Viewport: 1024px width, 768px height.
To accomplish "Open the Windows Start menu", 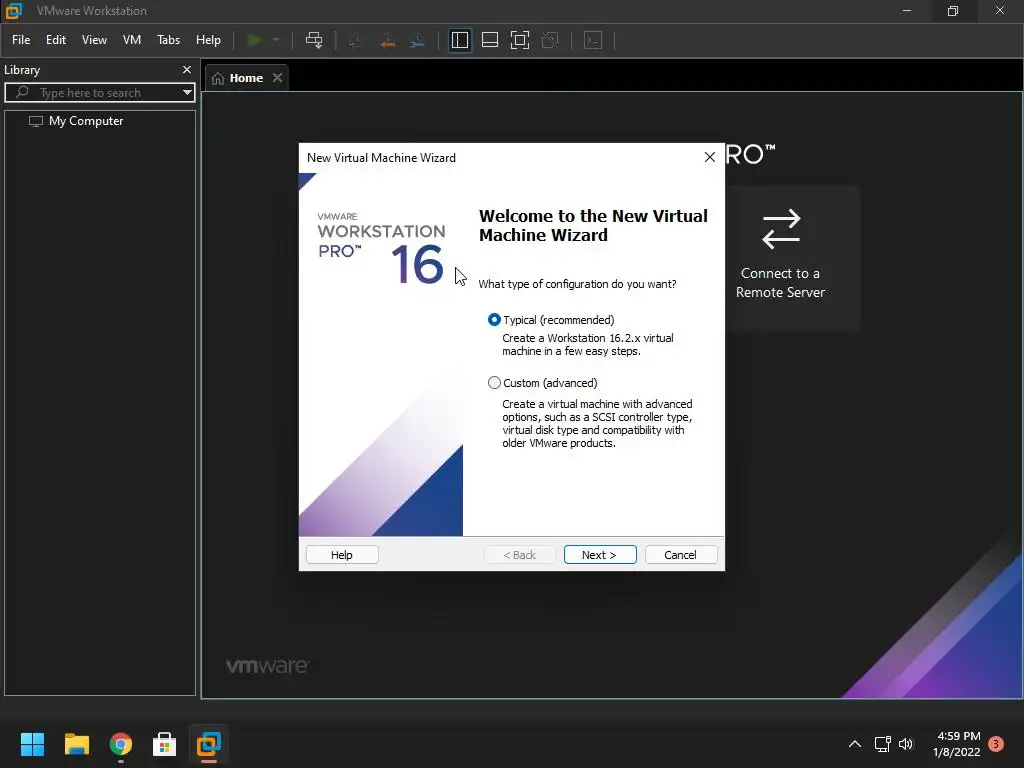I will (32, 744).
